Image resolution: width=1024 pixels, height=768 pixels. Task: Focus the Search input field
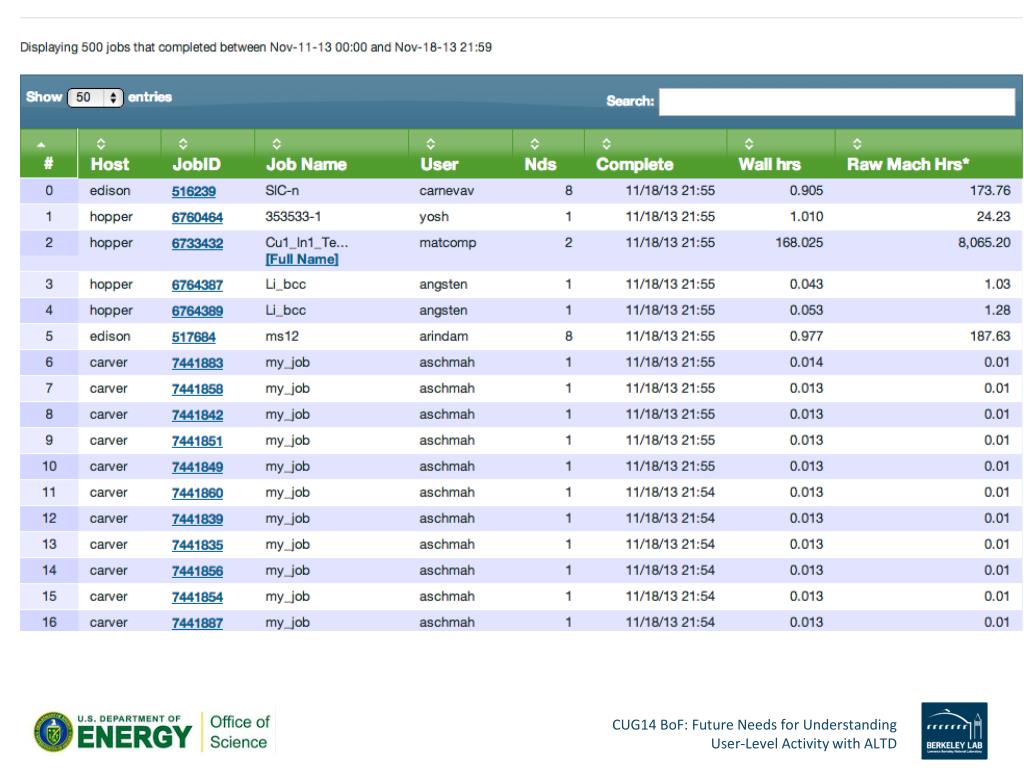[x=837, y=102]
